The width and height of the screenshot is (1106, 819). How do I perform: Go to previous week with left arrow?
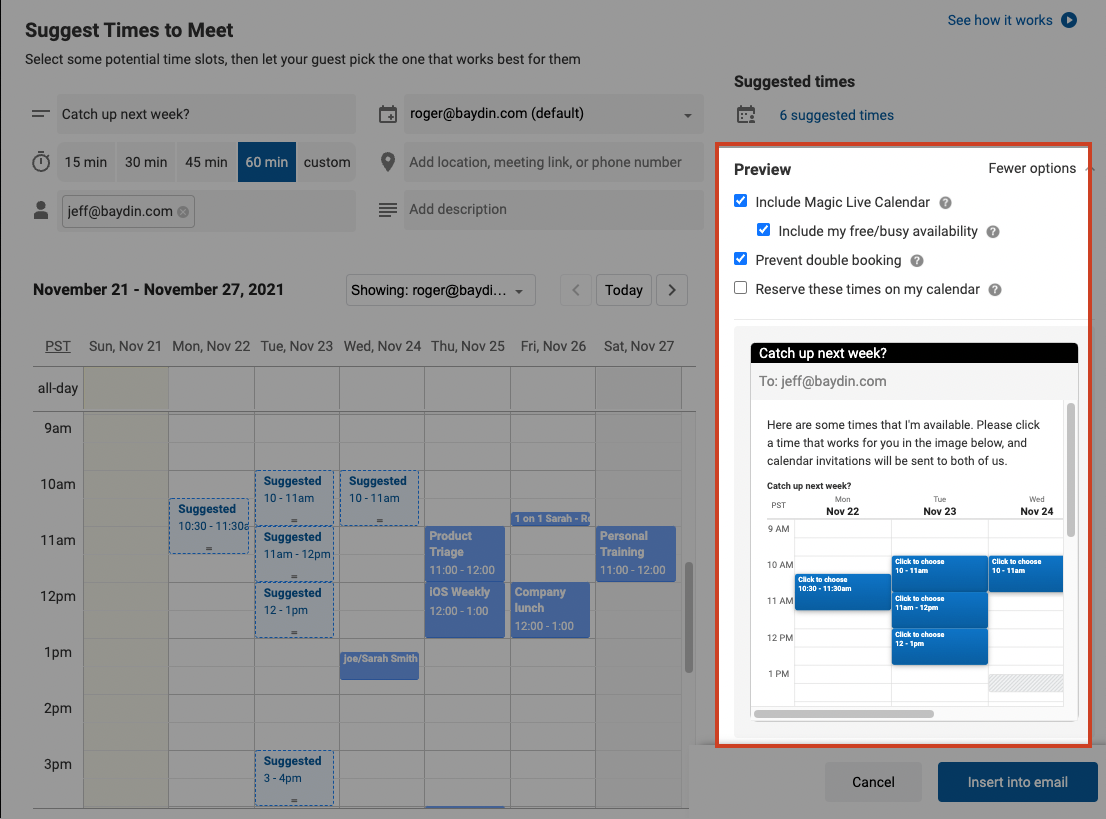(x=576, y=290)
